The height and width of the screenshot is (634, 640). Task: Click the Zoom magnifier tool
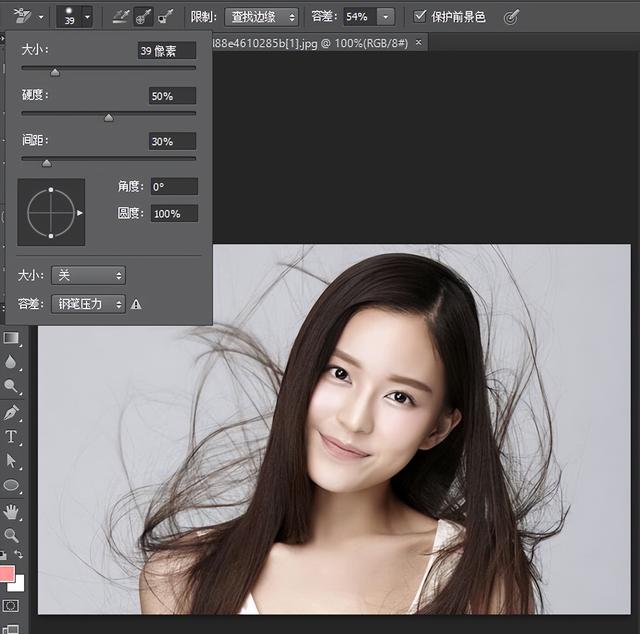[x=11, y=535]
